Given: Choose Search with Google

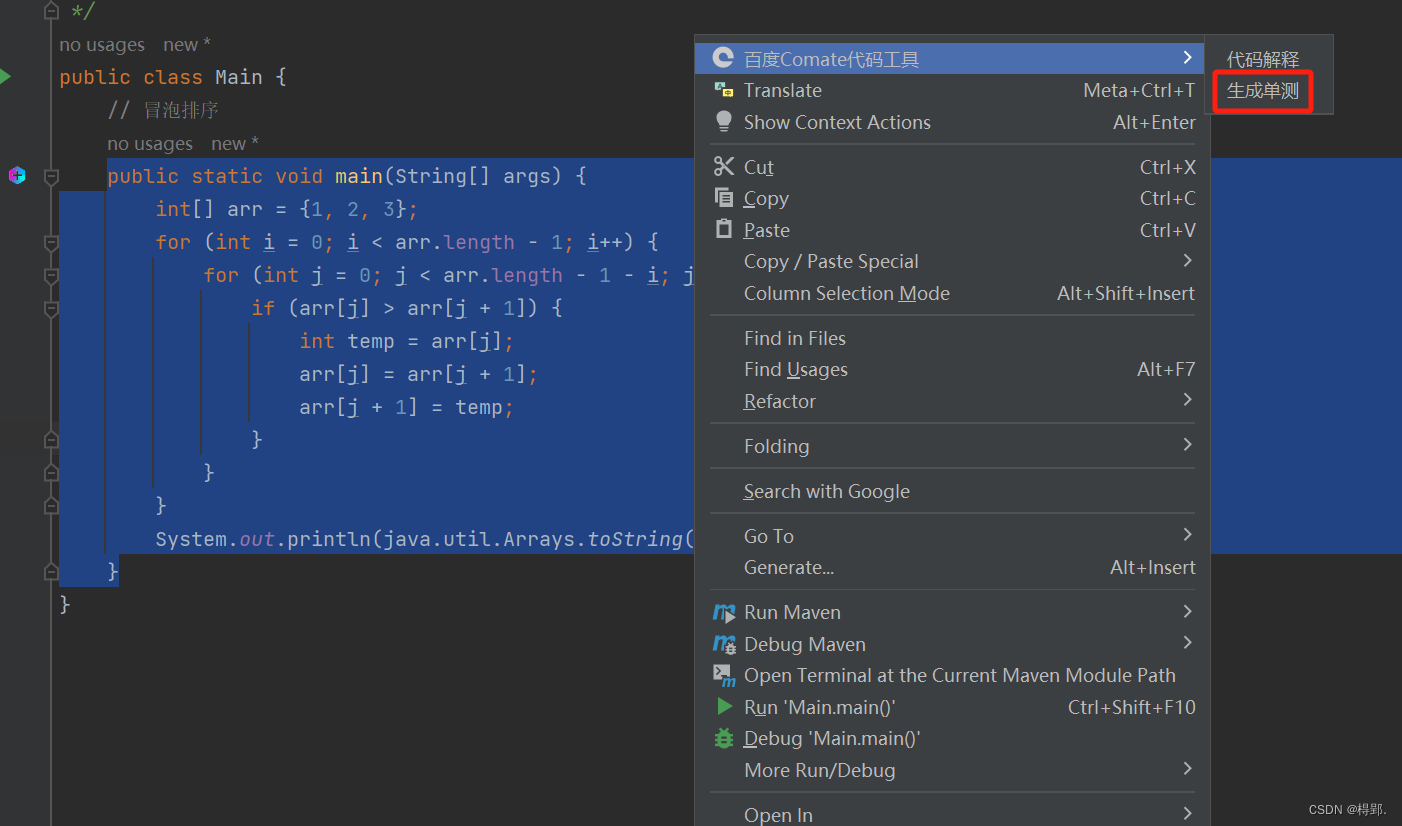Looking at the screenshot, I should point(953,491).
